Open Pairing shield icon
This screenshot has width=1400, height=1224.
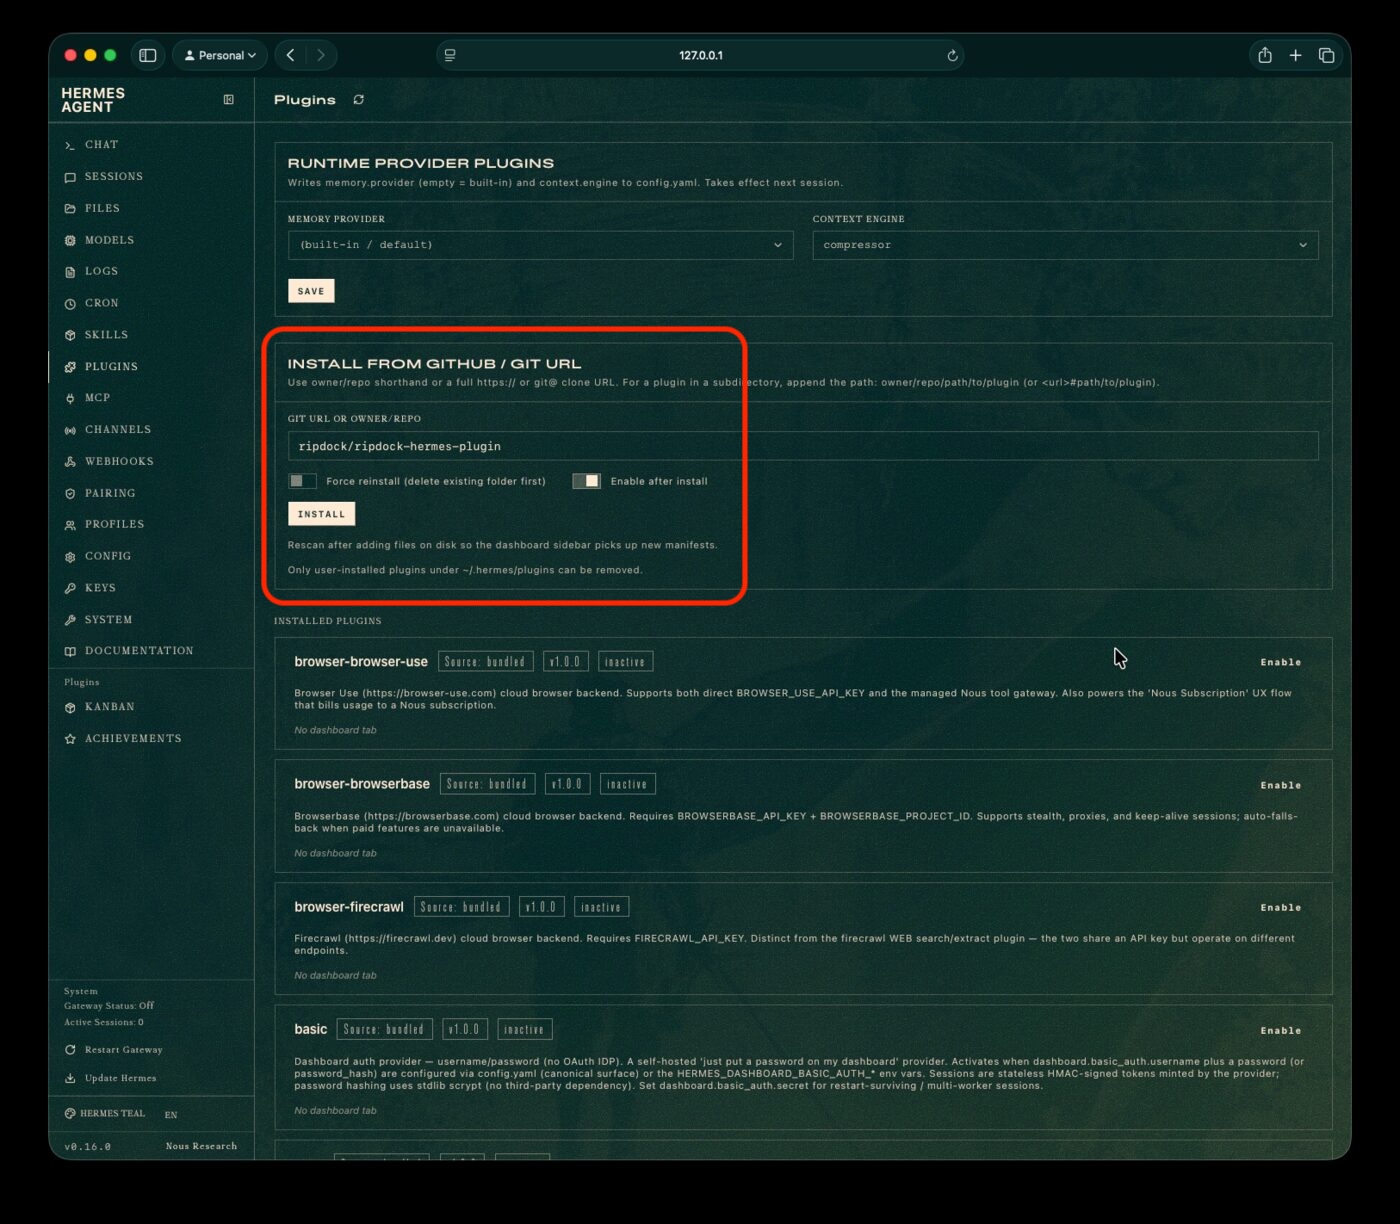[70, 494]
